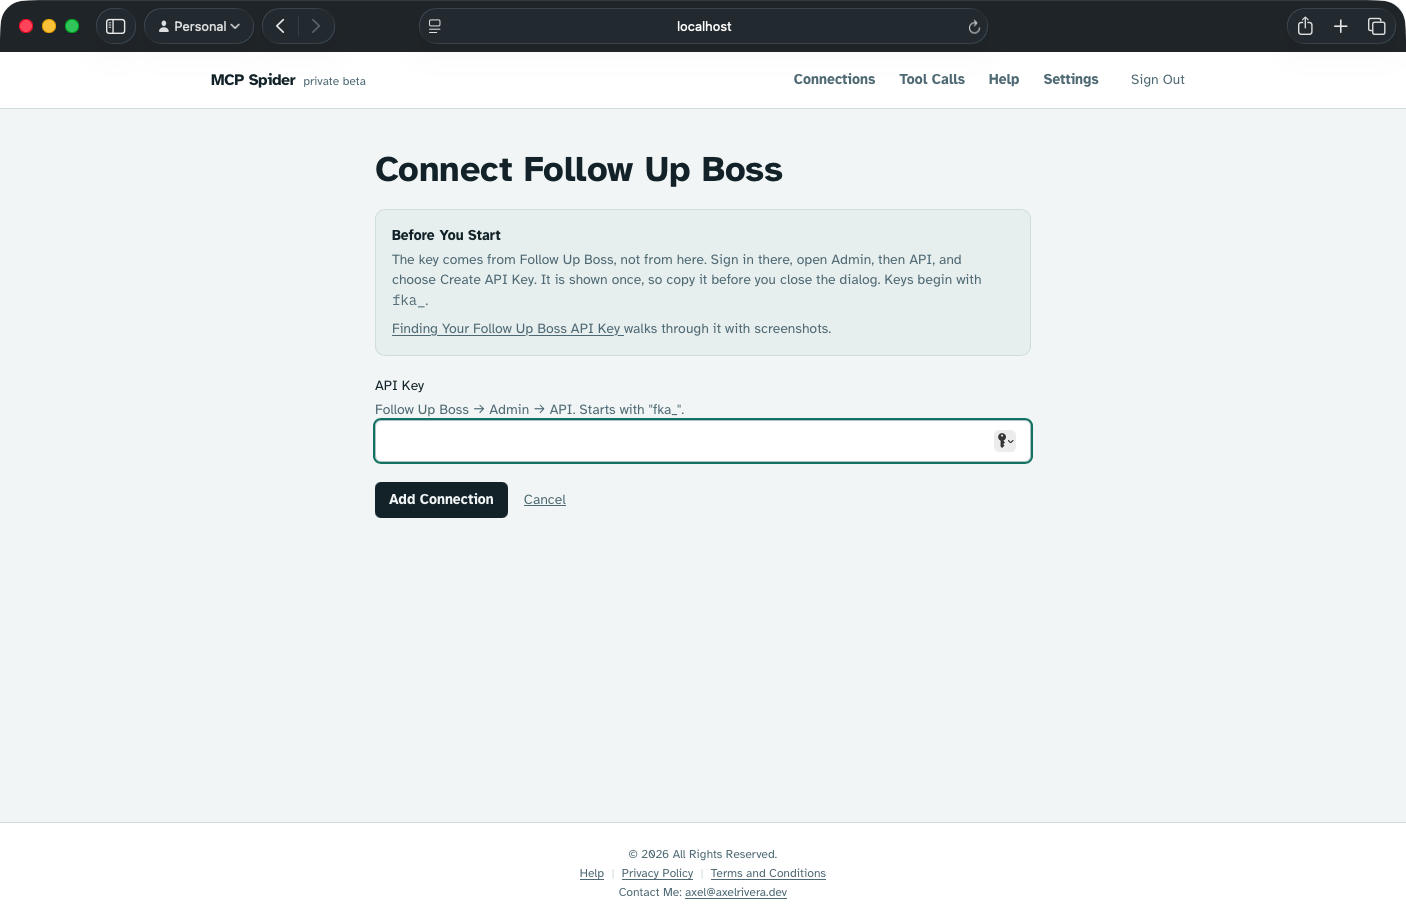Click the green full screen window button
1406x924 pixels.
click(x=72, y=26)
